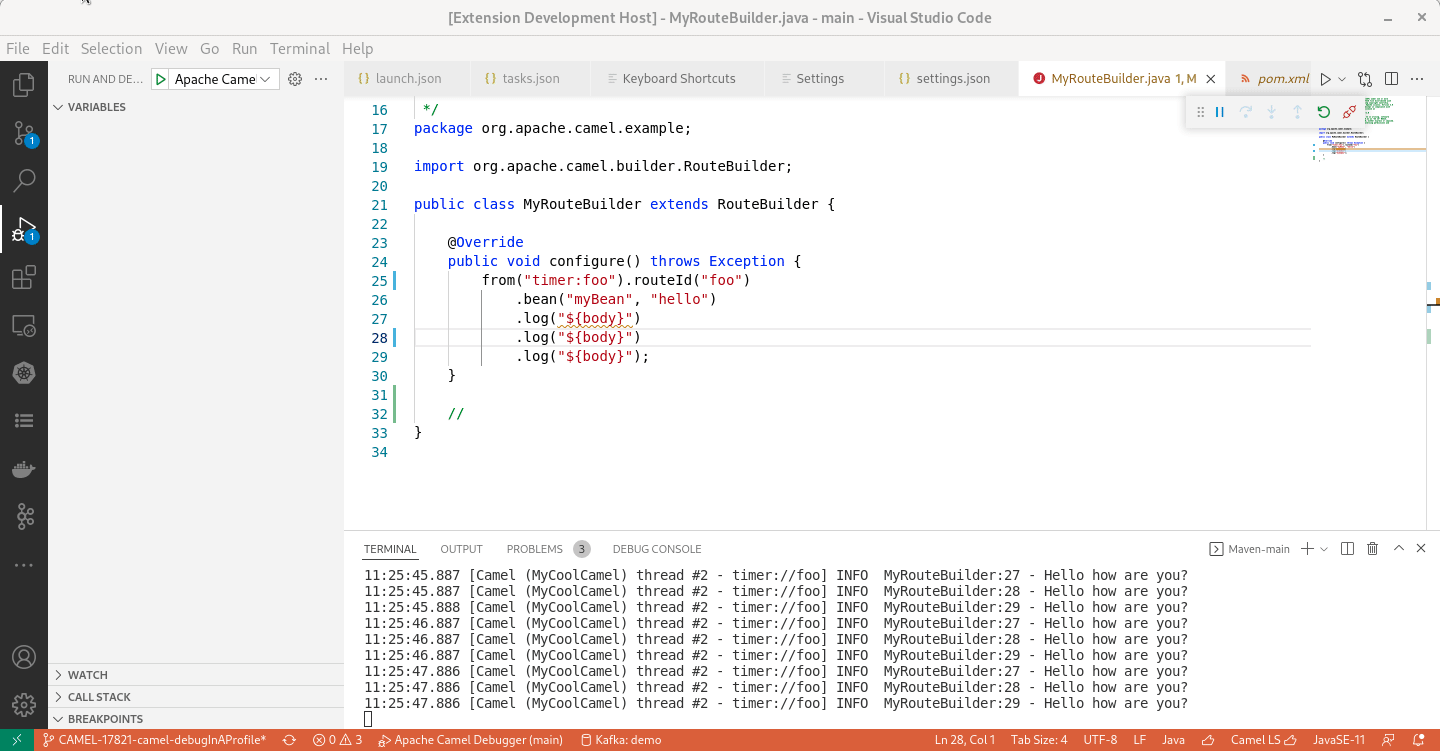Restart the debug session

(1323, 111)
